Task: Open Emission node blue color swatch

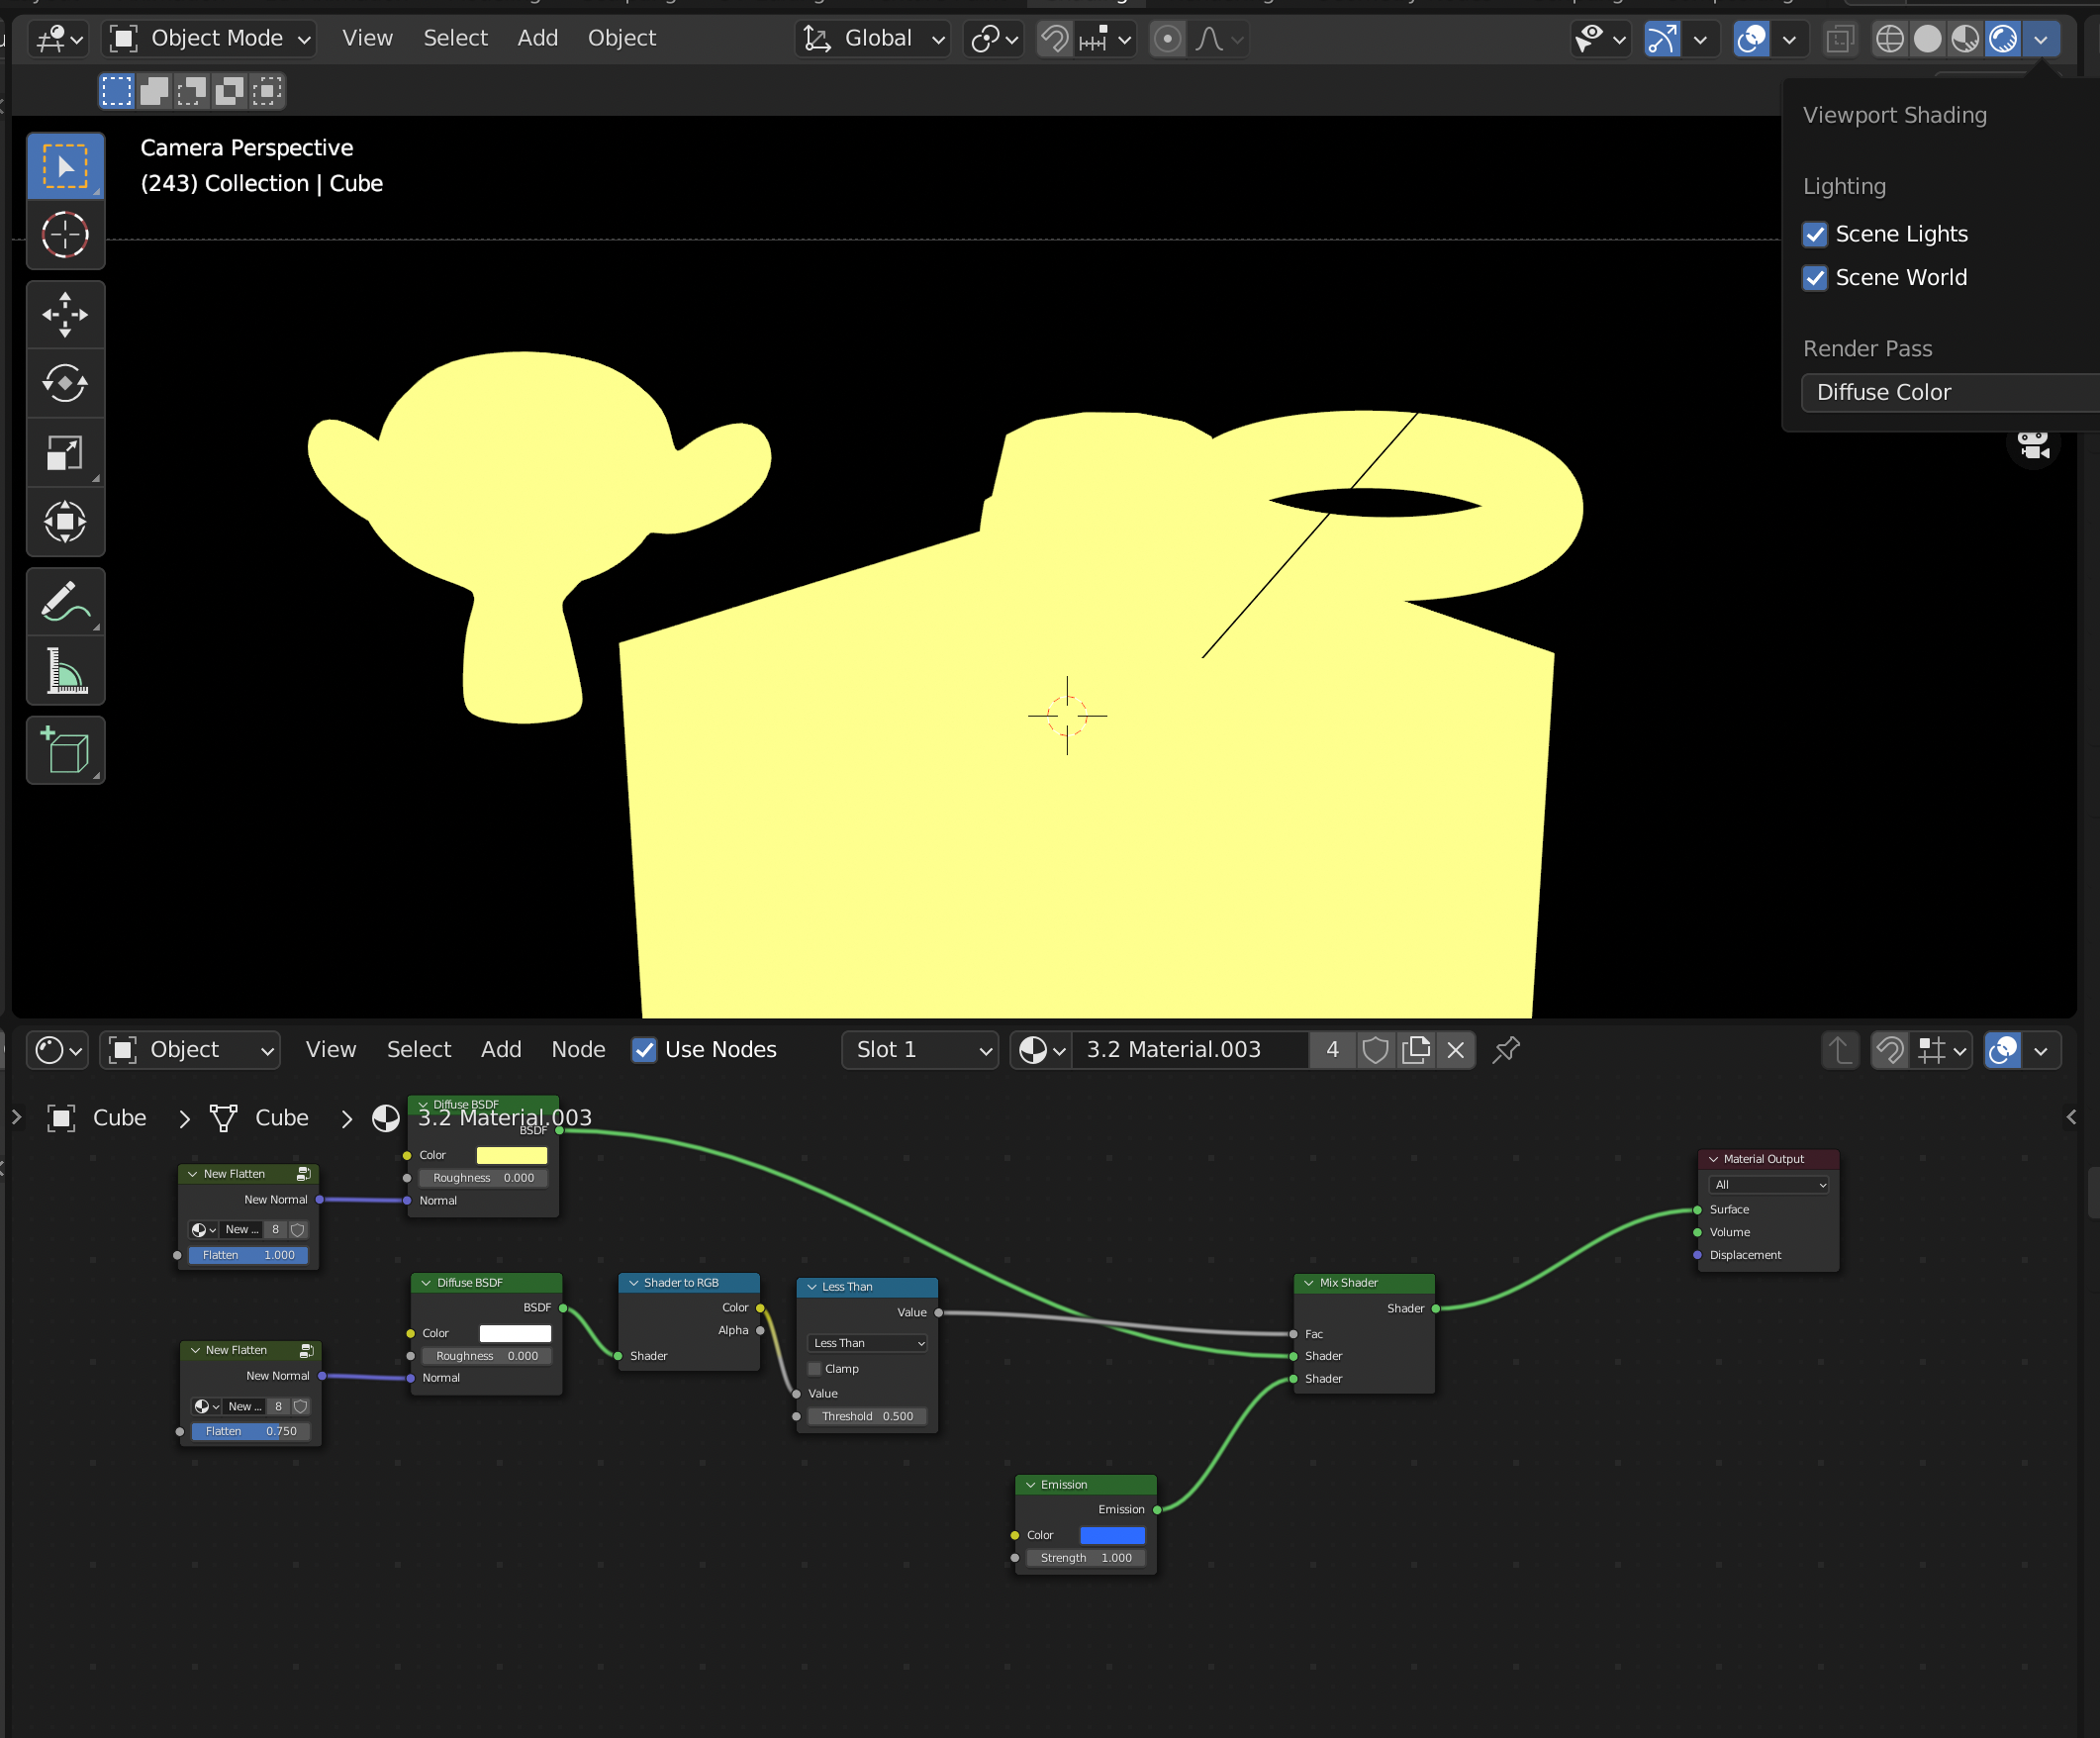Action: click(1112, 1535)
